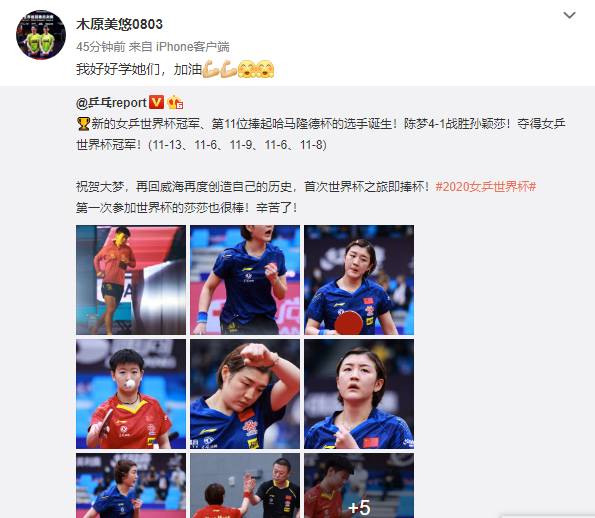
Task: Click the iPhone客户端 source link
Action: (x=192, y=47)
